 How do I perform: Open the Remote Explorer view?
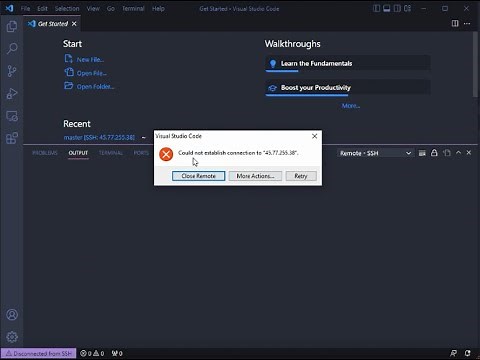click(12, 116)
